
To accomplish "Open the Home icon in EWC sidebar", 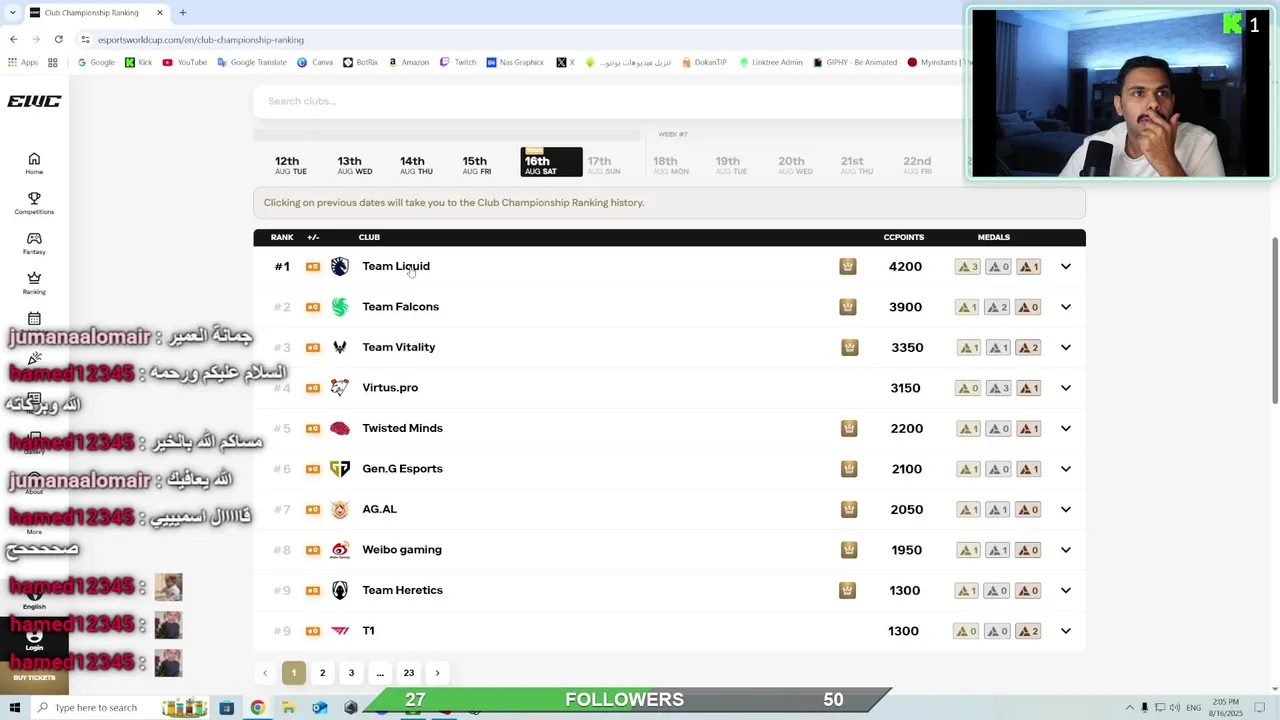I will click(x=34, y=163).
